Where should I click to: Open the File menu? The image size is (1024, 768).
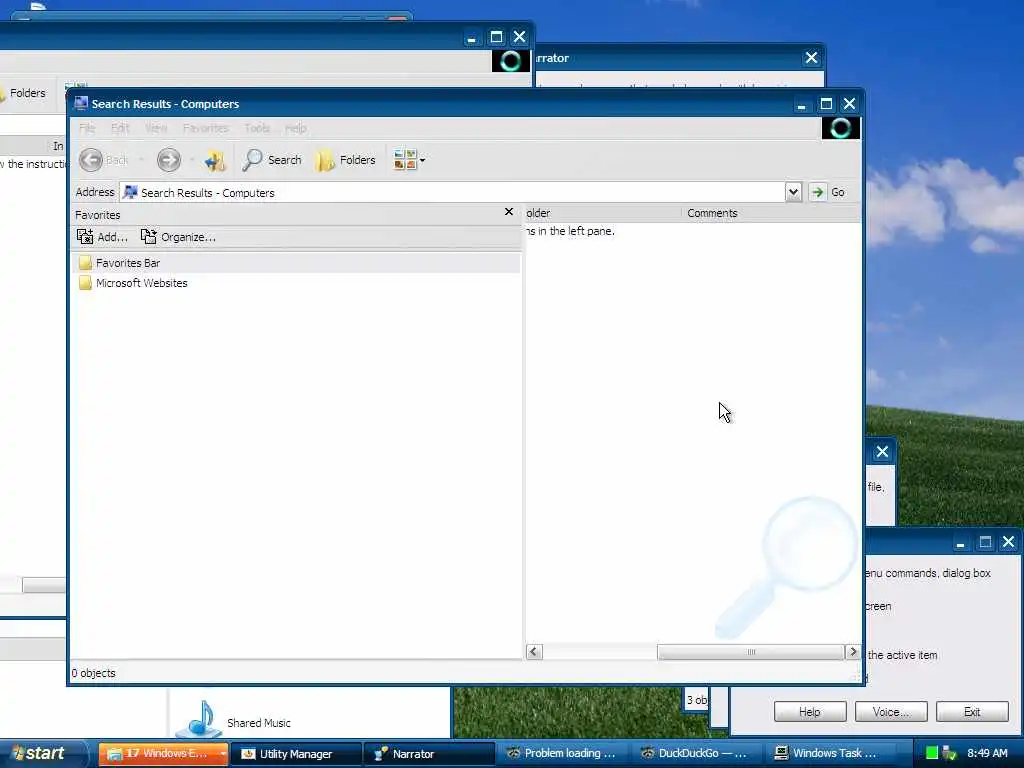point(87,128)
